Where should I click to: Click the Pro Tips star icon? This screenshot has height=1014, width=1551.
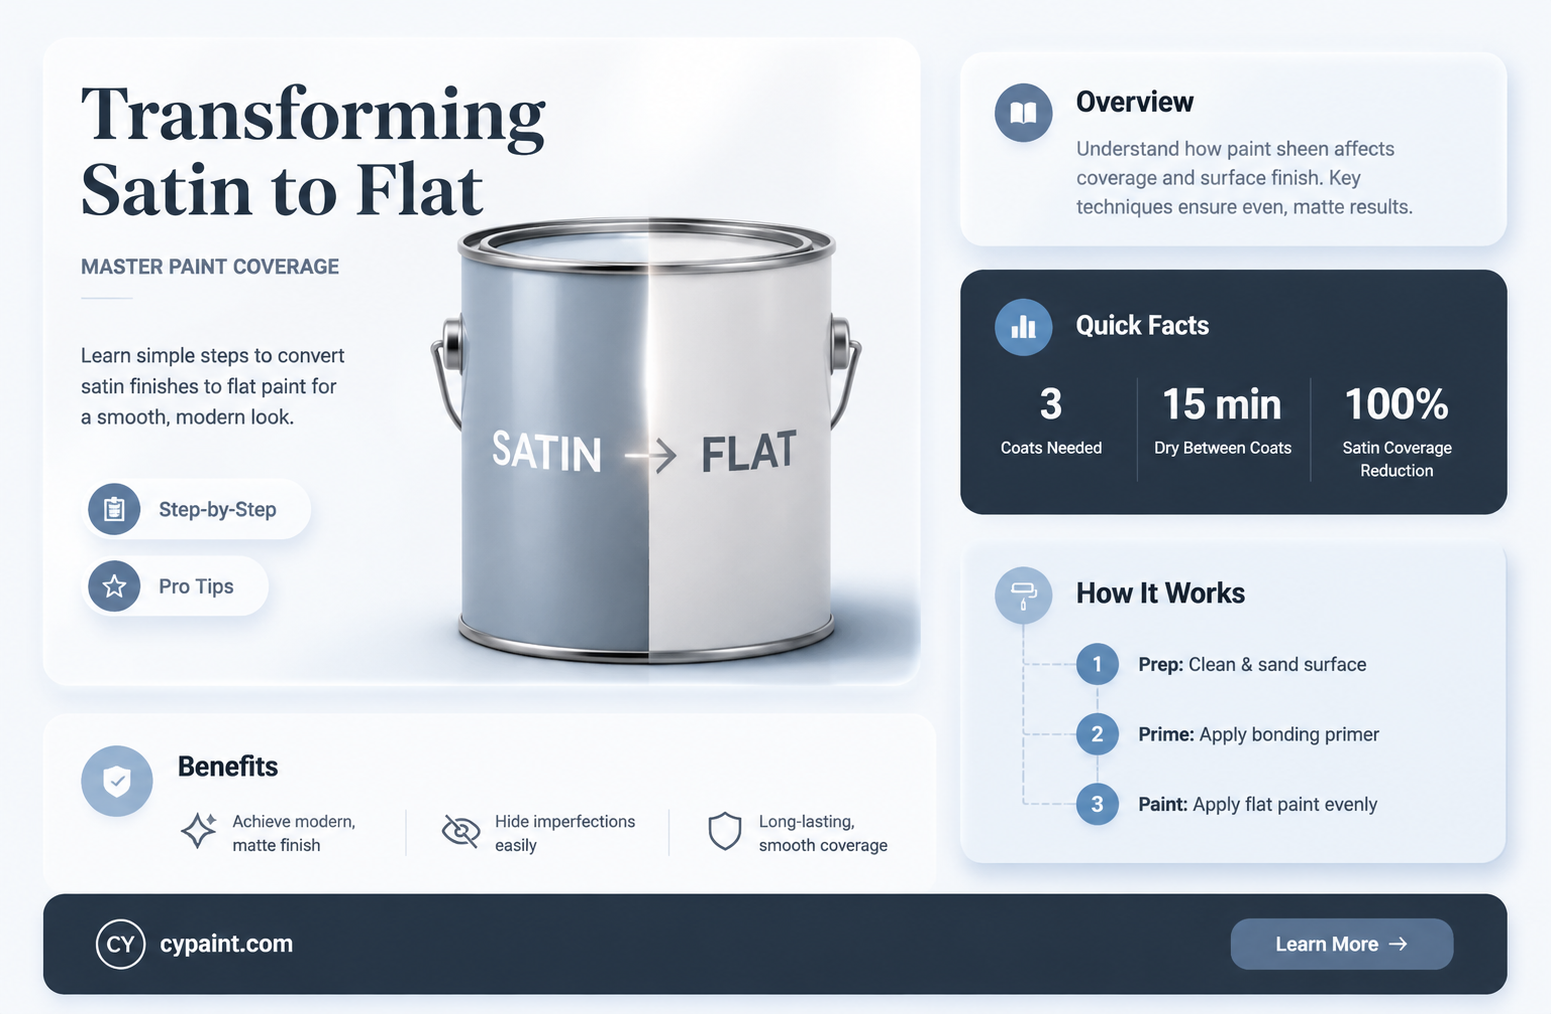(114, 586)
